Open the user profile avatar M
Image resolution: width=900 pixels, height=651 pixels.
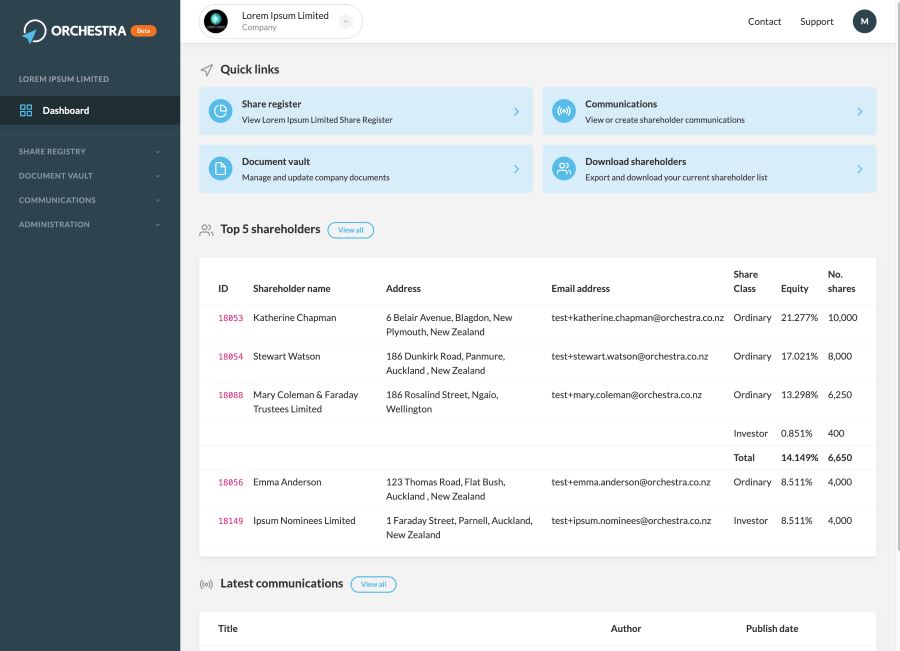(864, 21)
